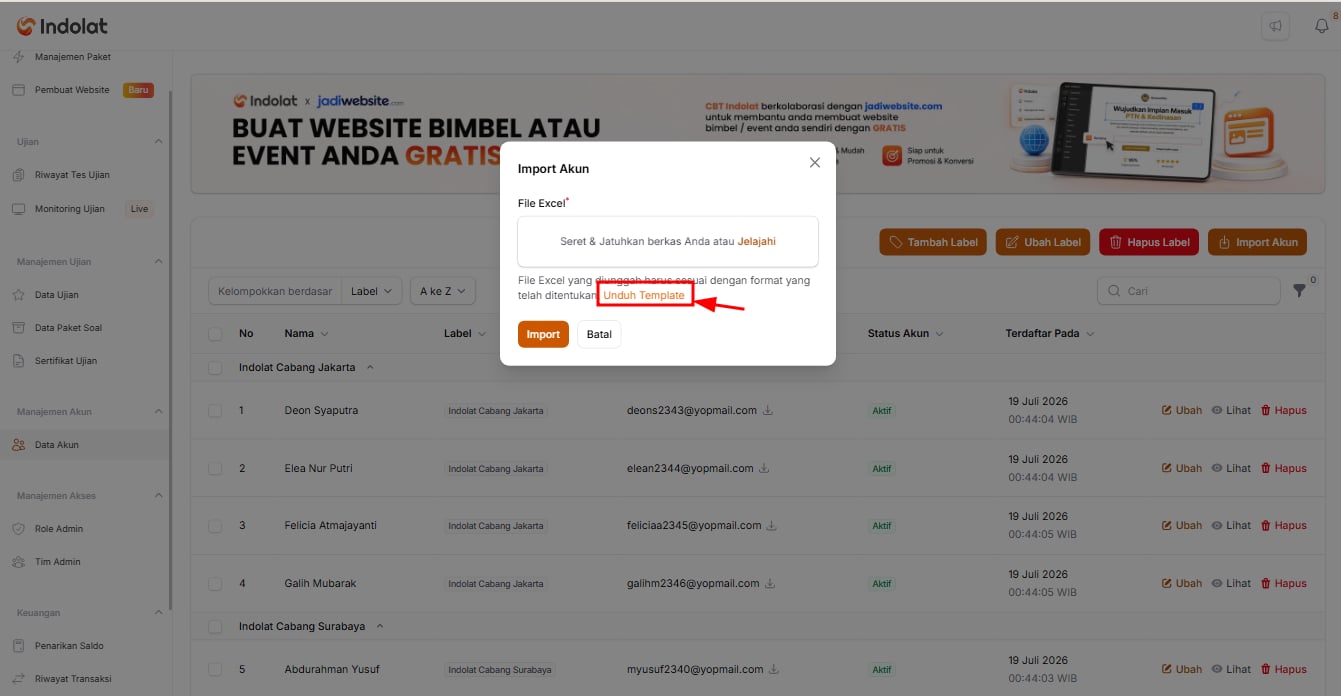1341x696 pixels.
Task: Click the red Hapus Label button
Action: (x=1149, y=242)
